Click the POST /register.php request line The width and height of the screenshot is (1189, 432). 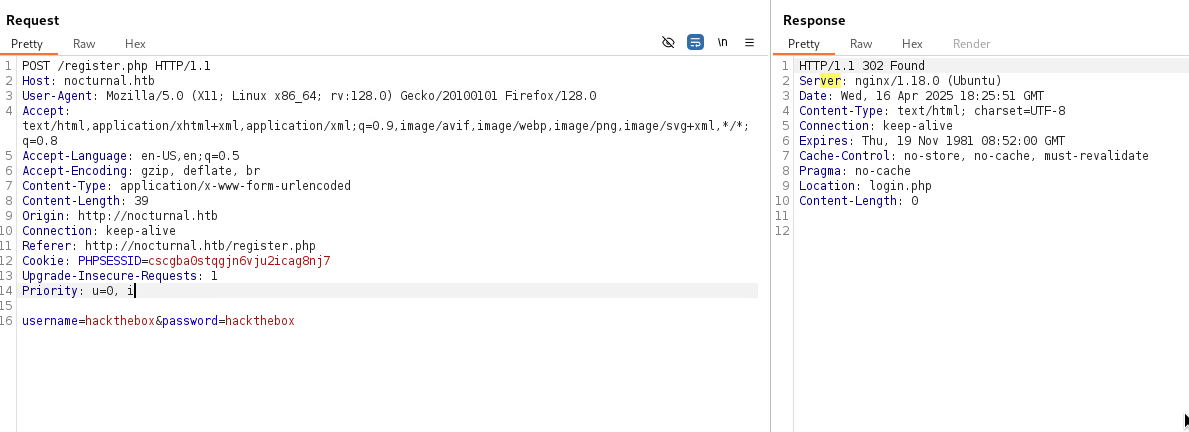[x=116, y=66]
